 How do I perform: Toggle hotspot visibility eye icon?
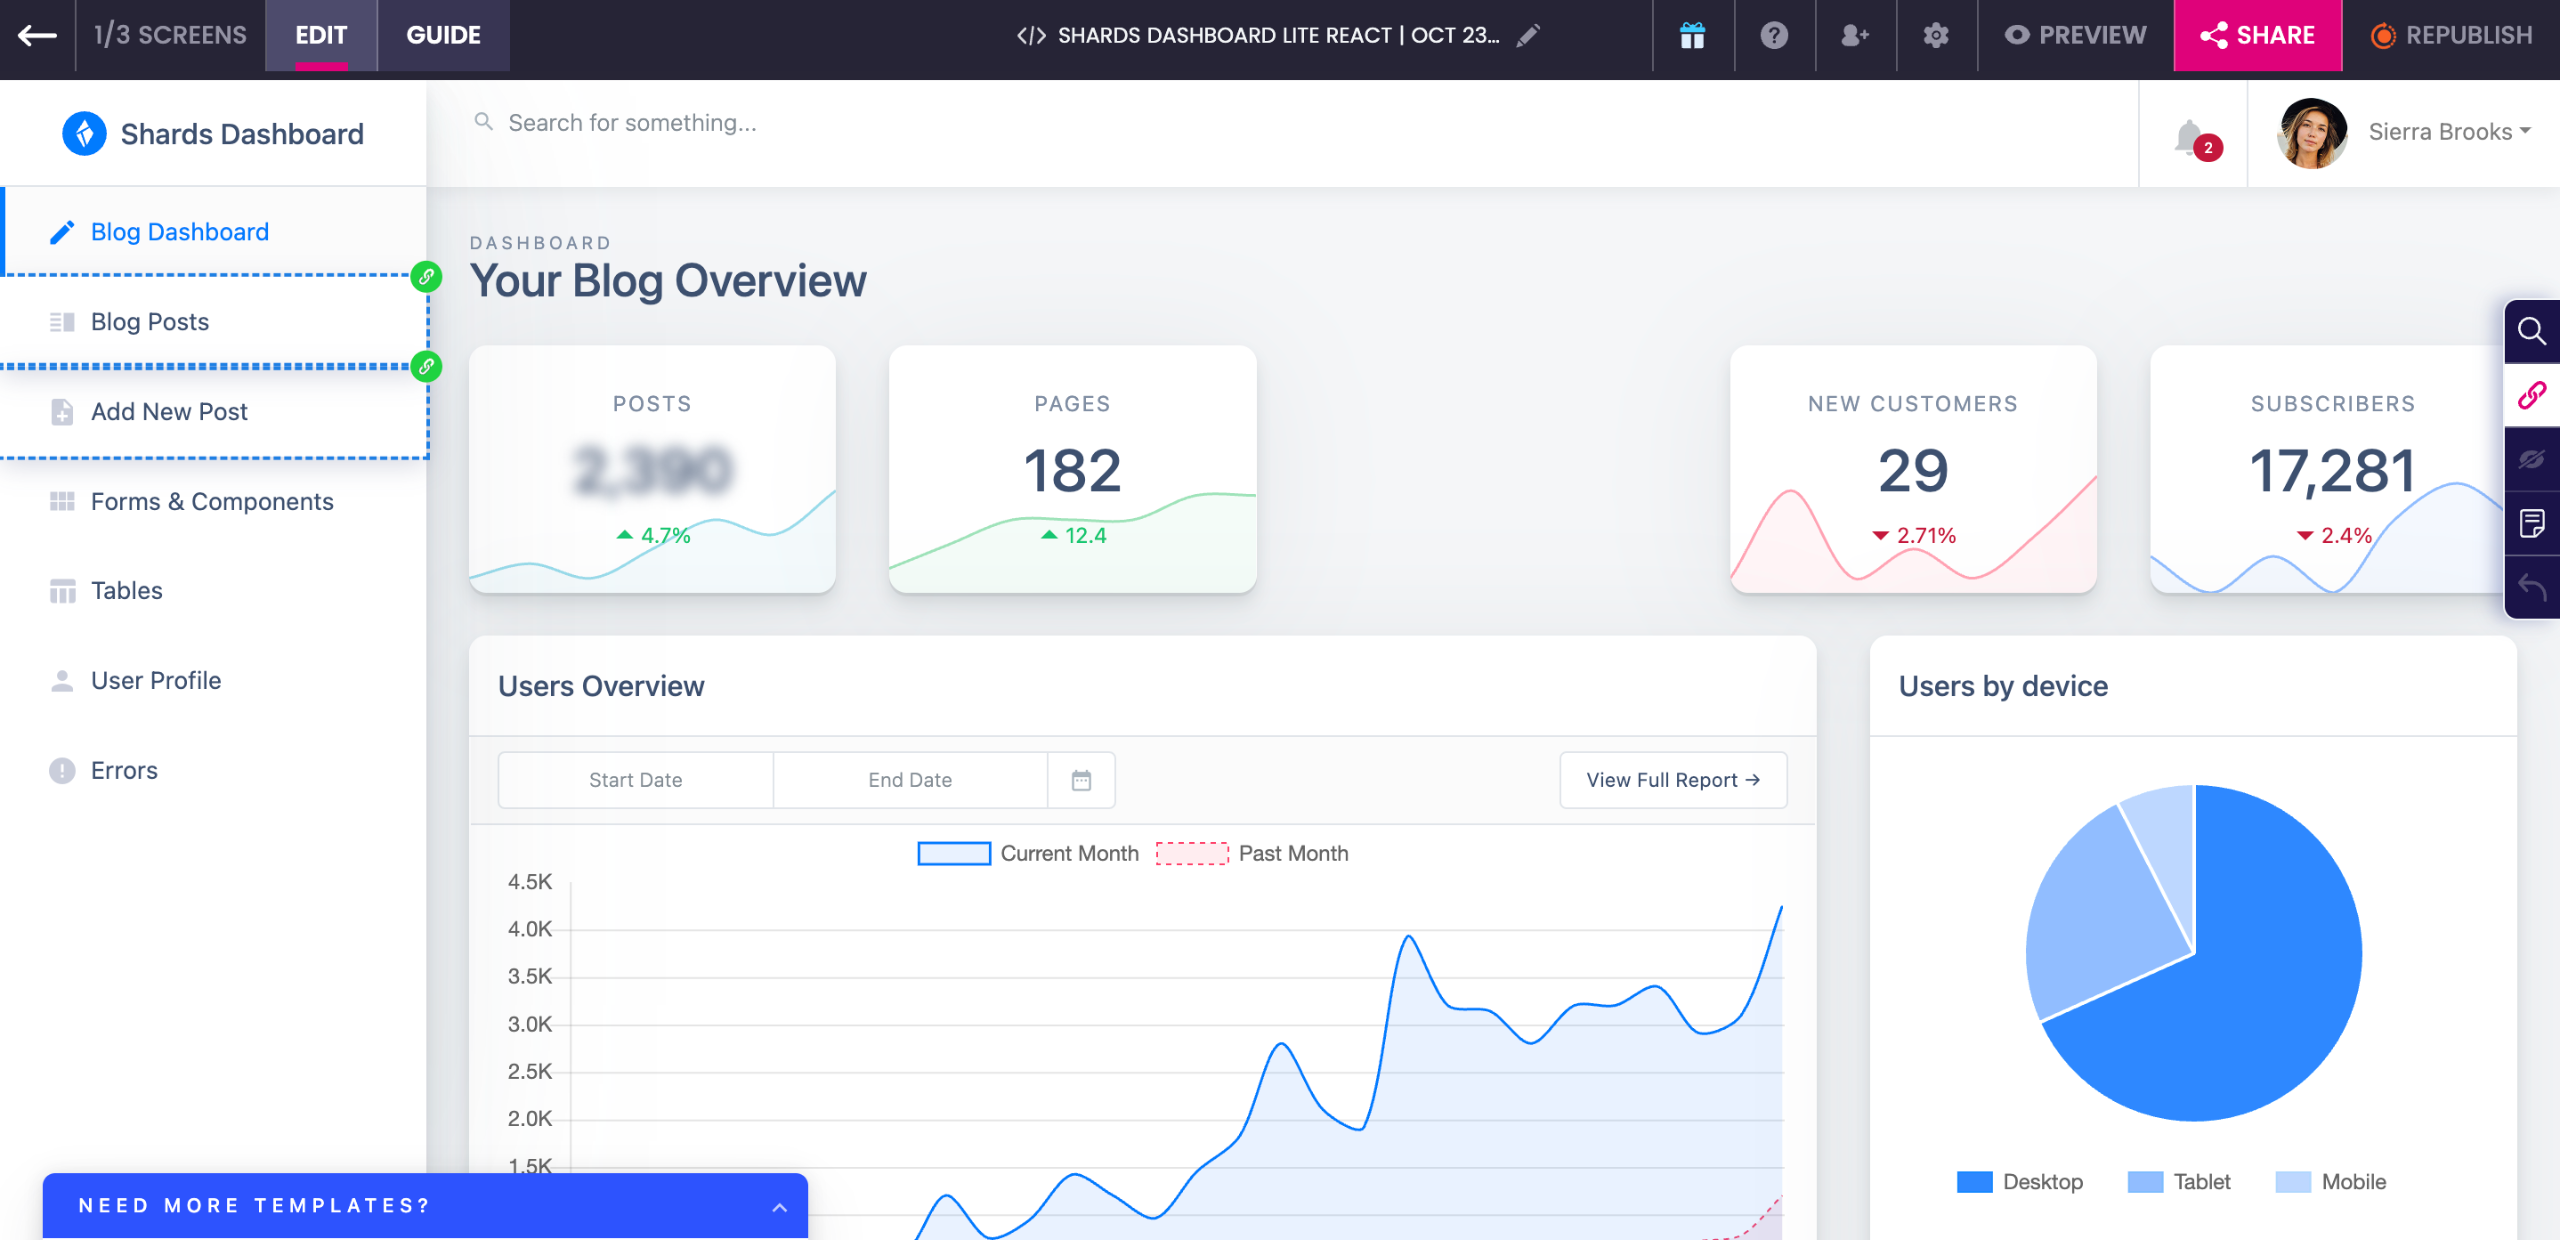(x=2531, y=459)
